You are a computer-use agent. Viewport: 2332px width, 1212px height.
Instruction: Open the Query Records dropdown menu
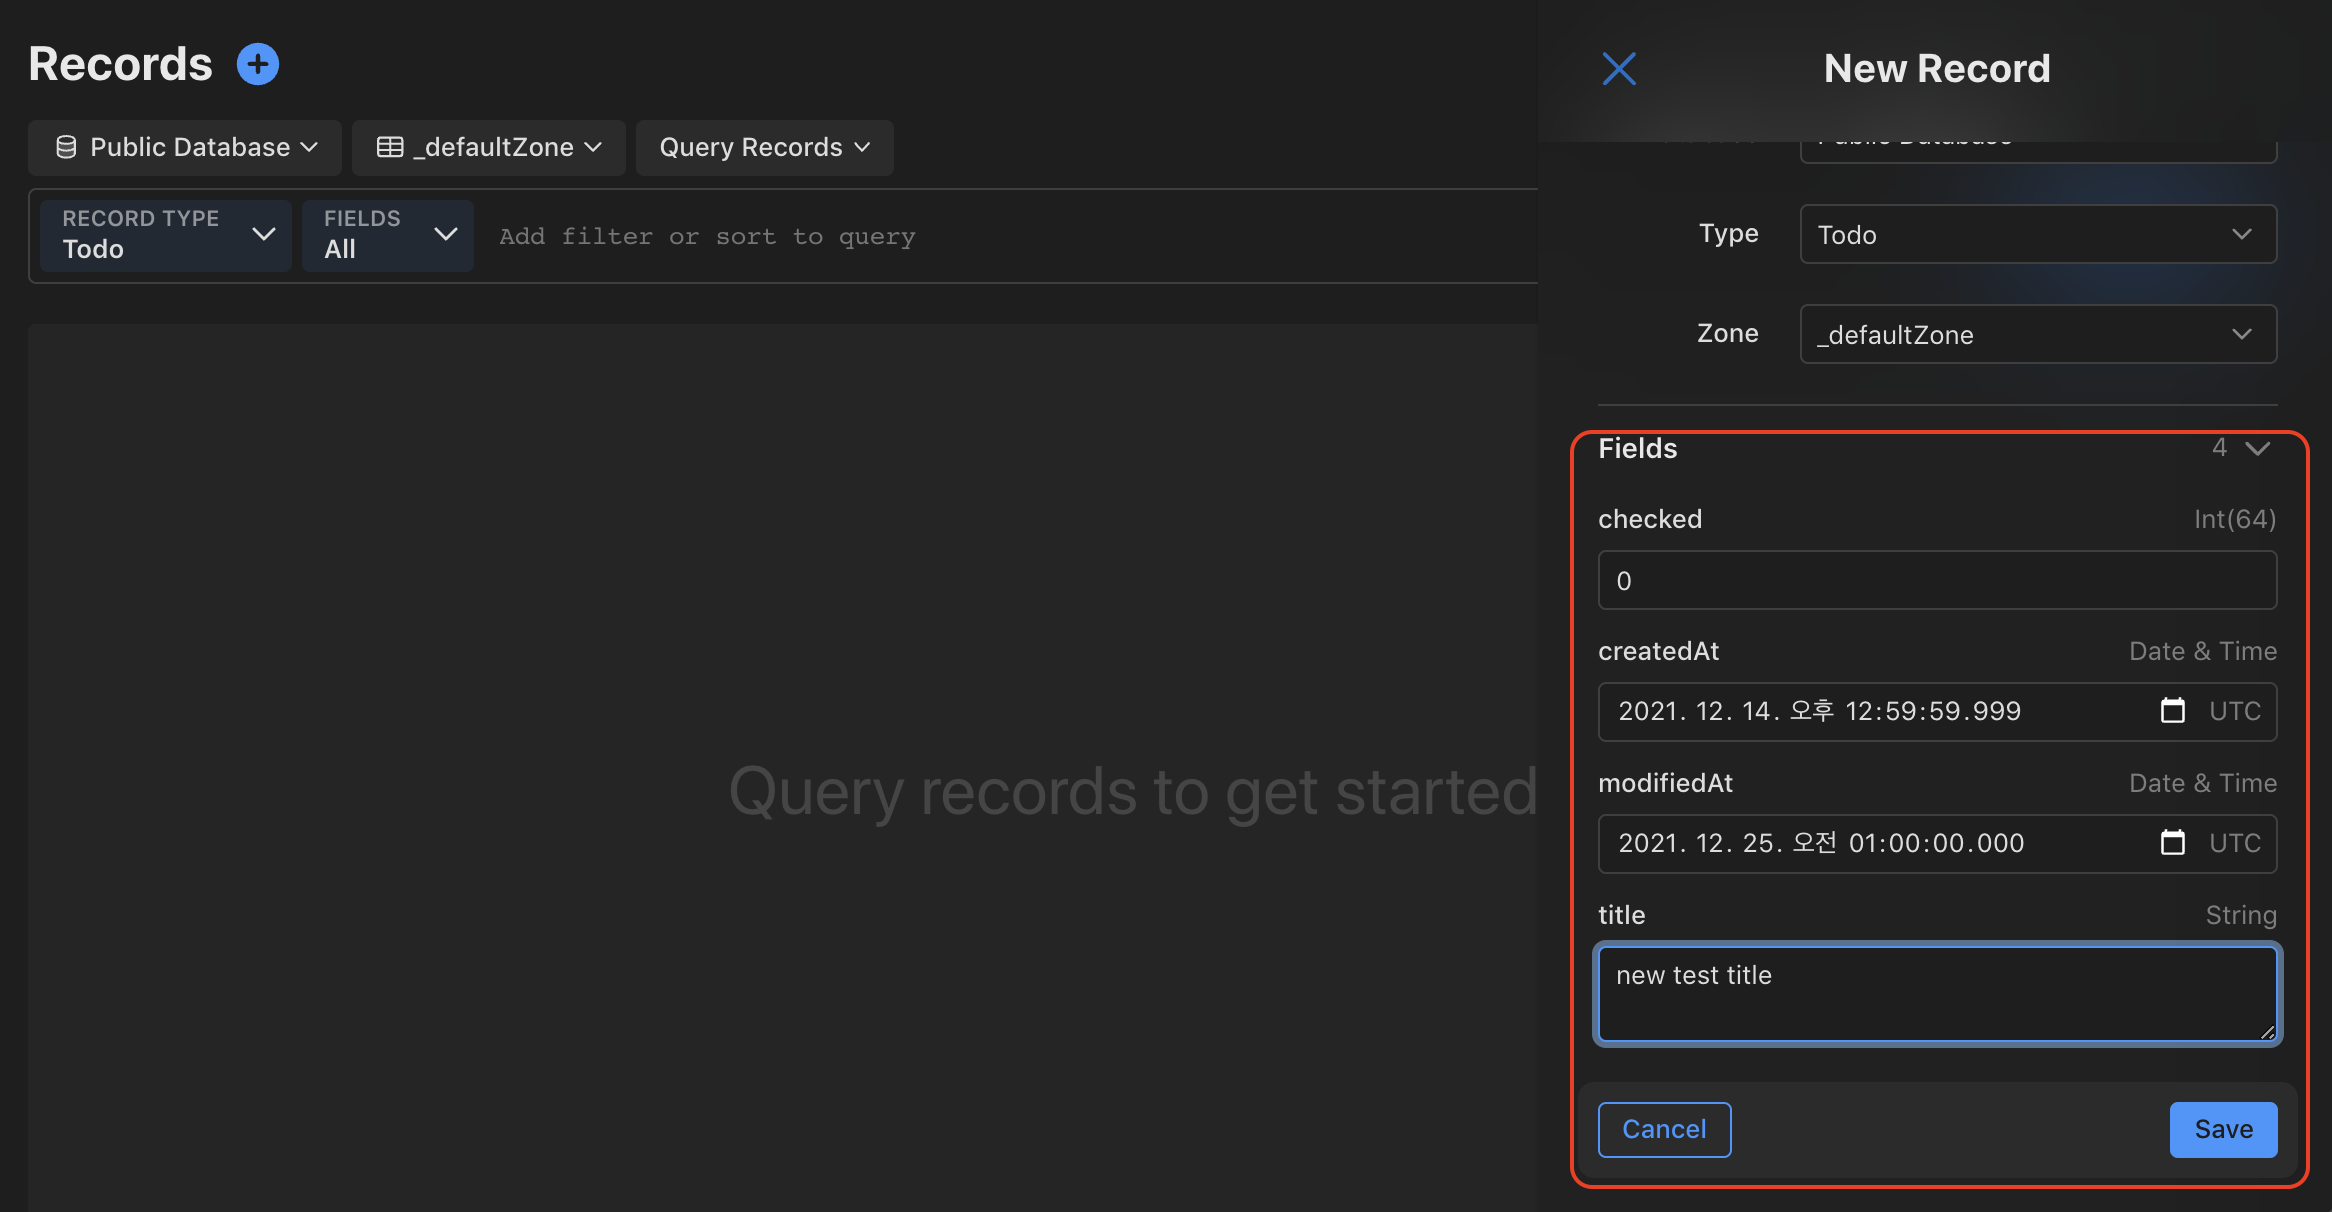764,148
